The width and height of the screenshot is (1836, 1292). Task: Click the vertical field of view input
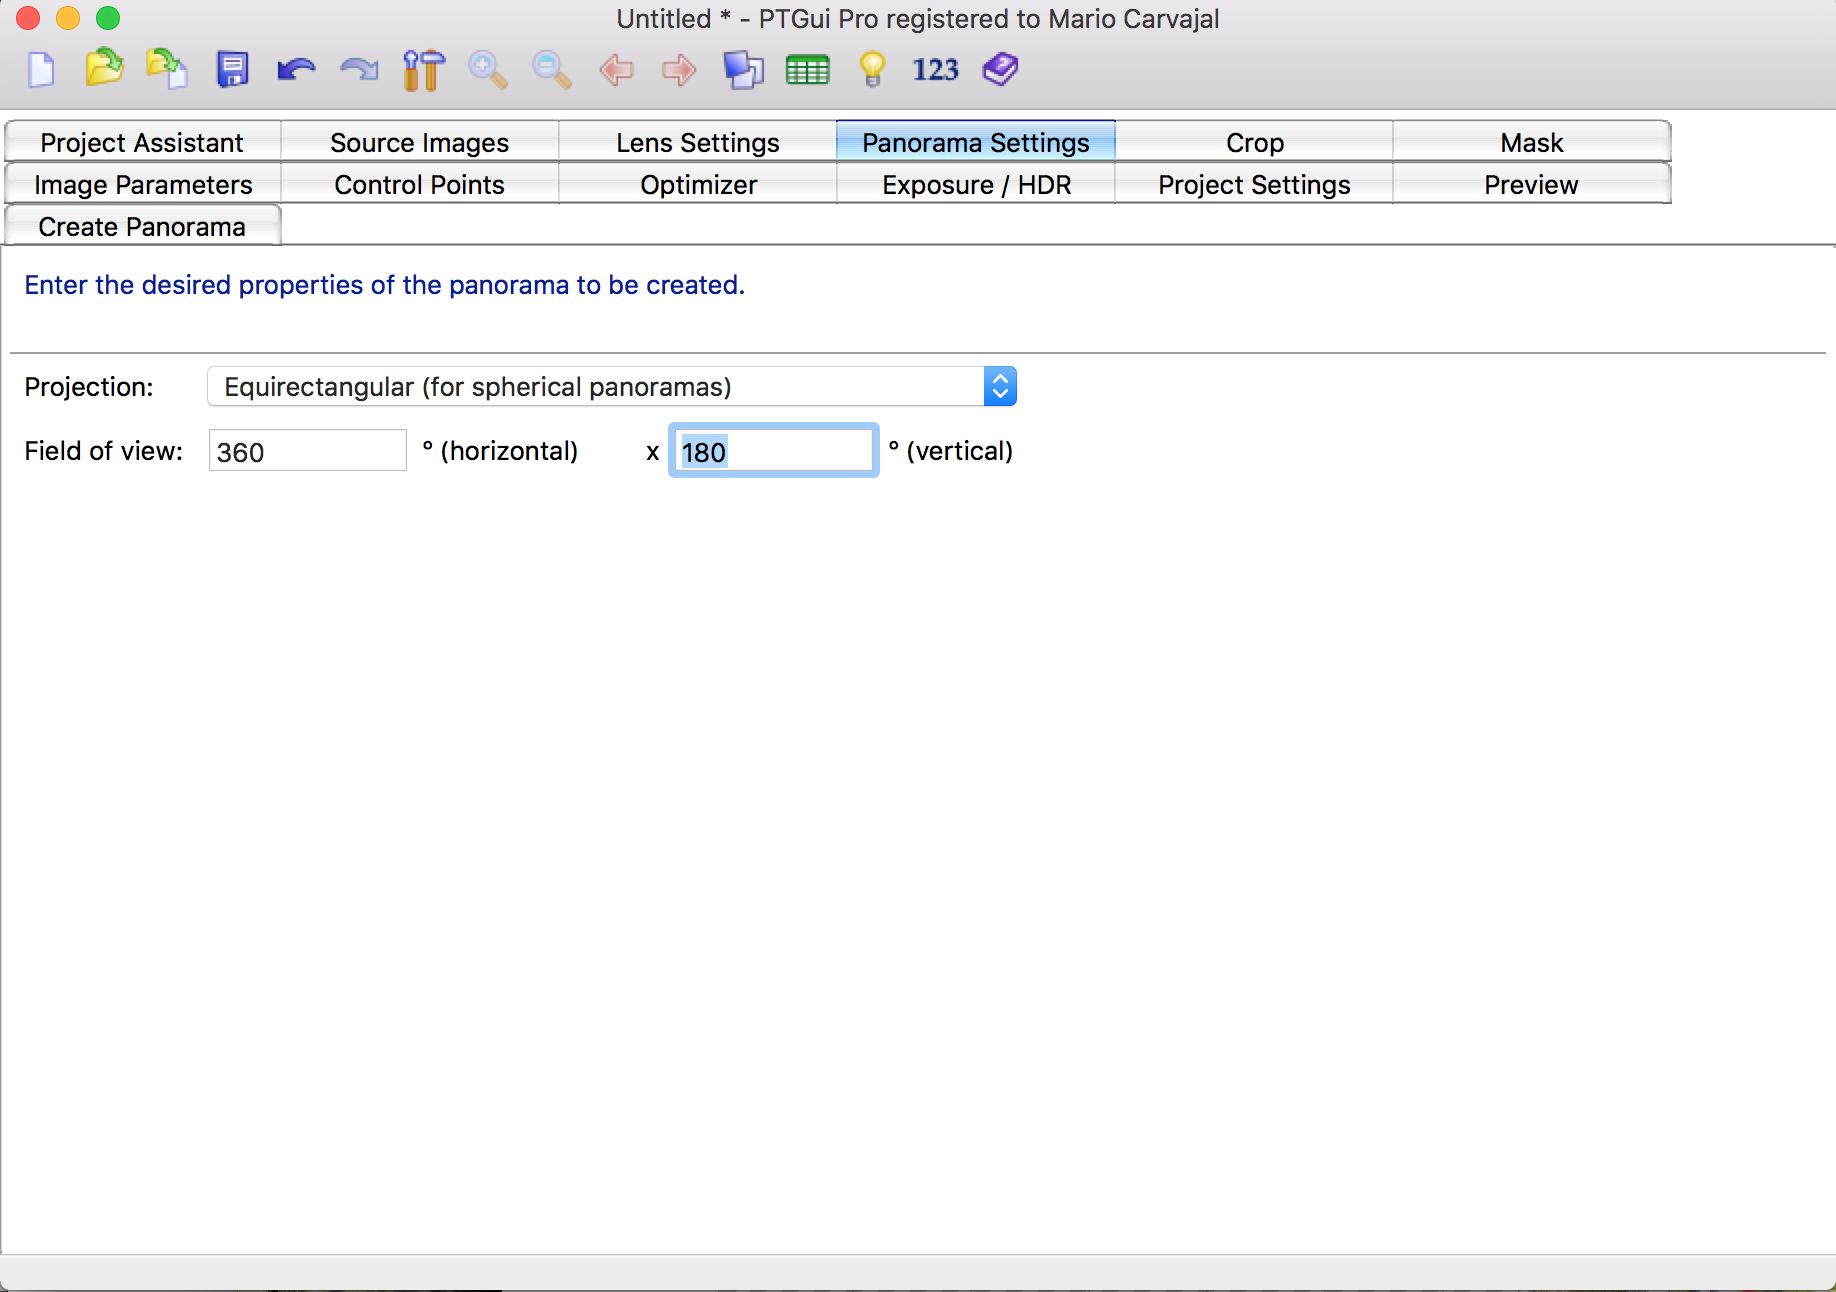coord(773,451)
